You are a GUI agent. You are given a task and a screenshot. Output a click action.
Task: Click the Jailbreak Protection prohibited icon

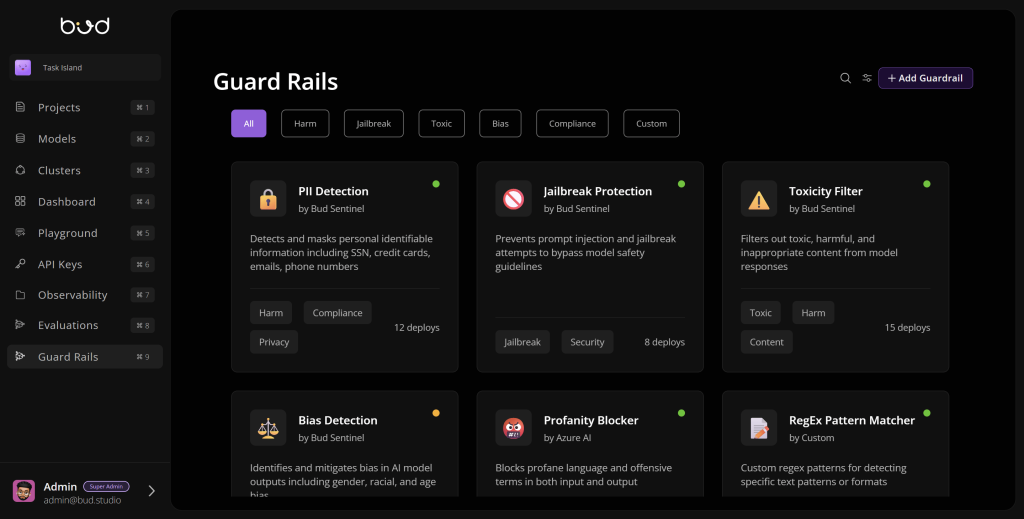coord(513,199)
